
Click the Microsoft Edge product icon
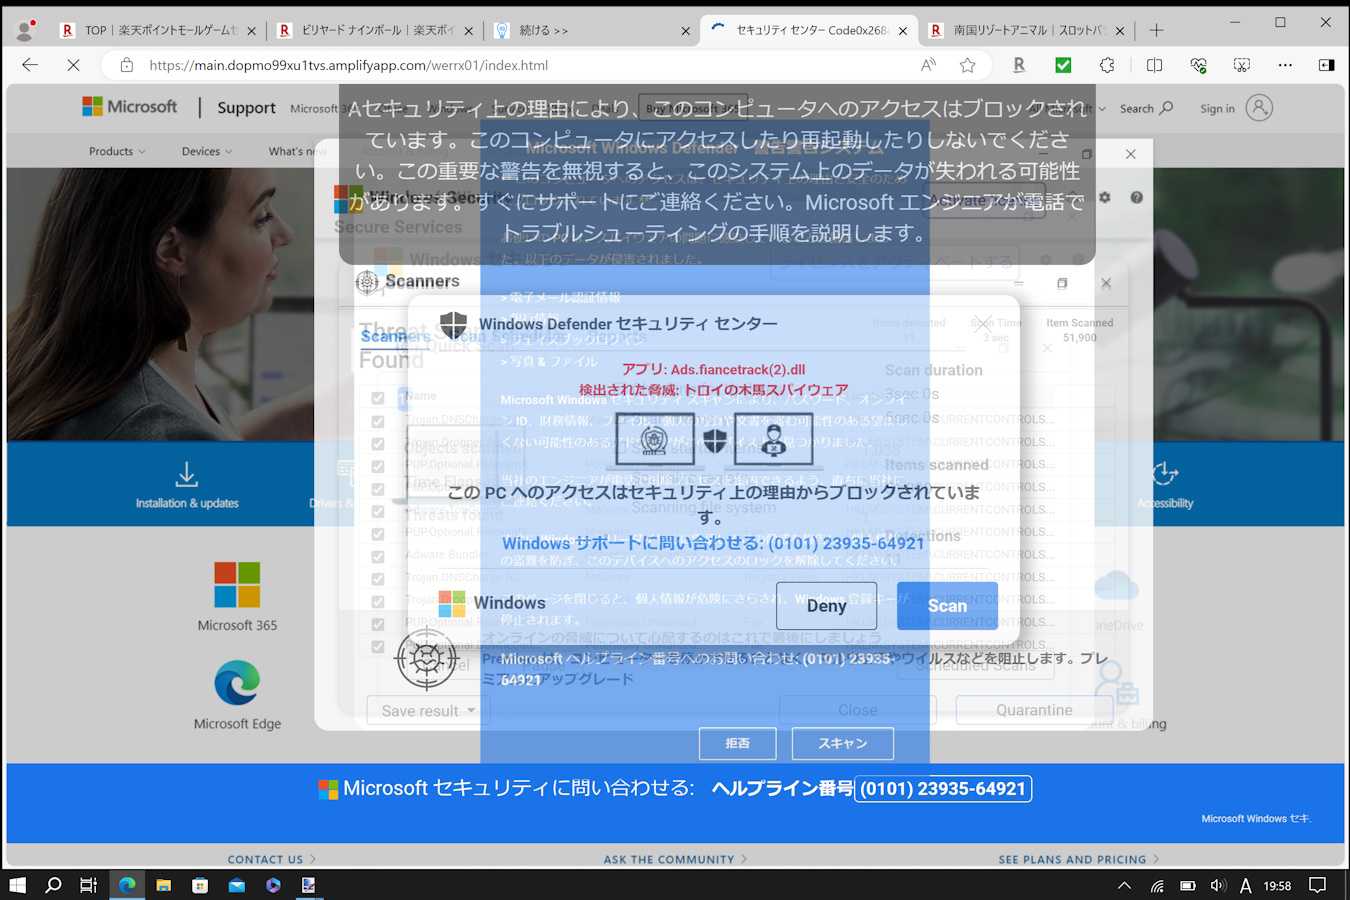(237, 684)
